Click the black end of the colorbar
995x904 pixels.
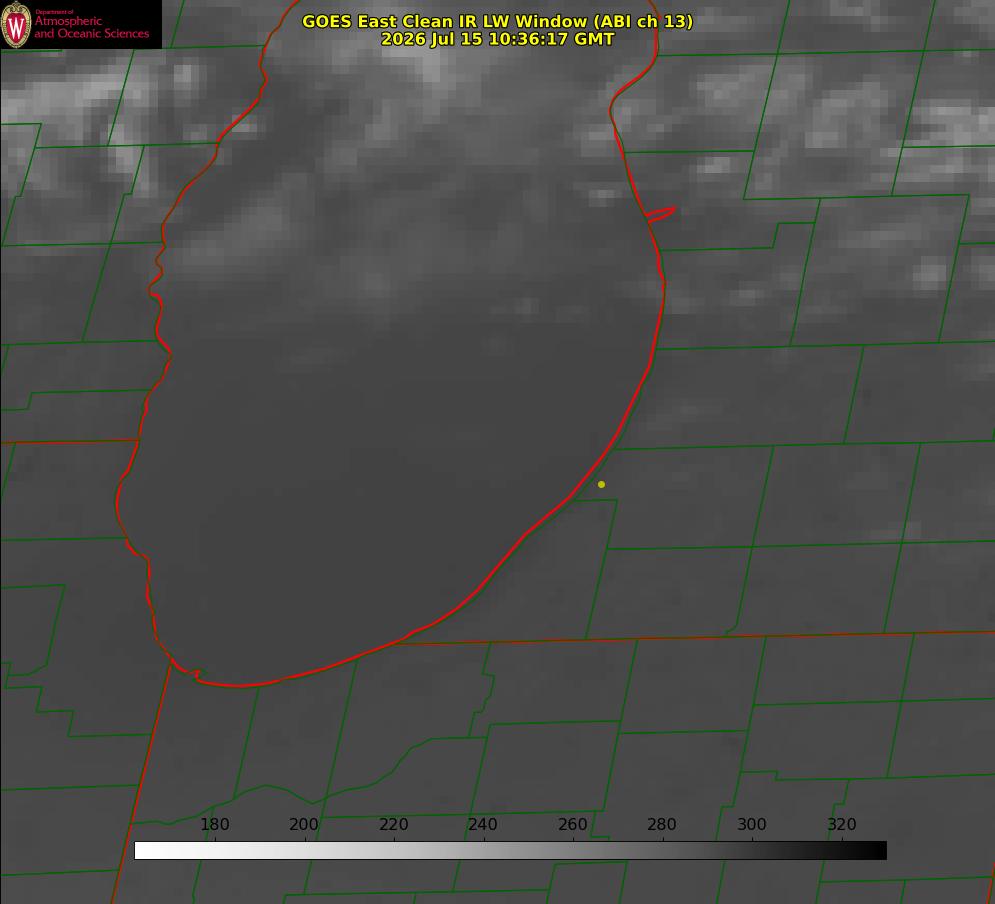point(878,850)
